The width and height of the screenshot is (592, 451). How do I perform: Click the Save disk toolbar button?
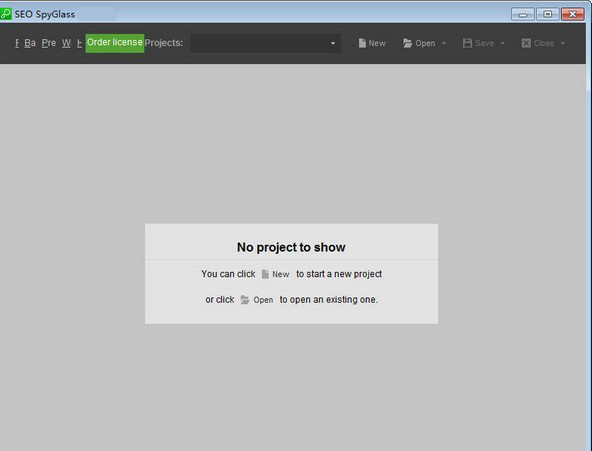coord(478,43)
